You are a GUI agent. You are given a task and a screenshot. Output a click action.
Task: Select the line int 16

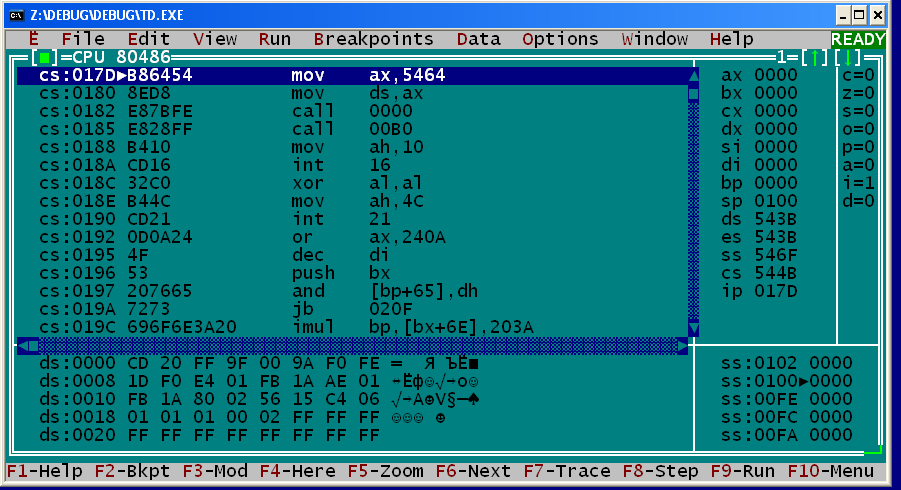[352, 165]
